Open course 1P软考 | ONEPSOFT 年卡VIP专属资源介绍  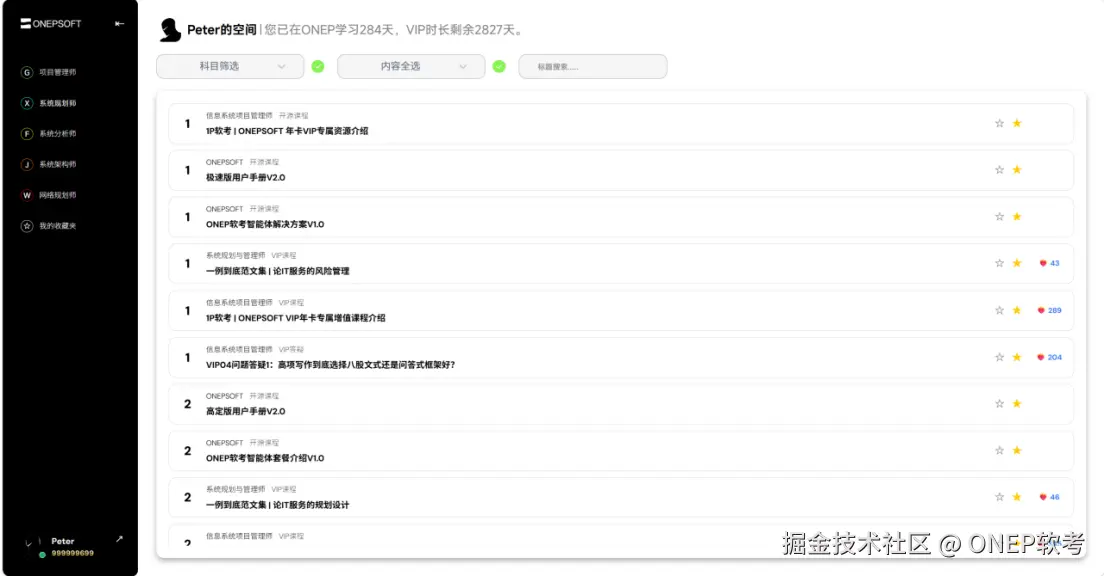287,131
